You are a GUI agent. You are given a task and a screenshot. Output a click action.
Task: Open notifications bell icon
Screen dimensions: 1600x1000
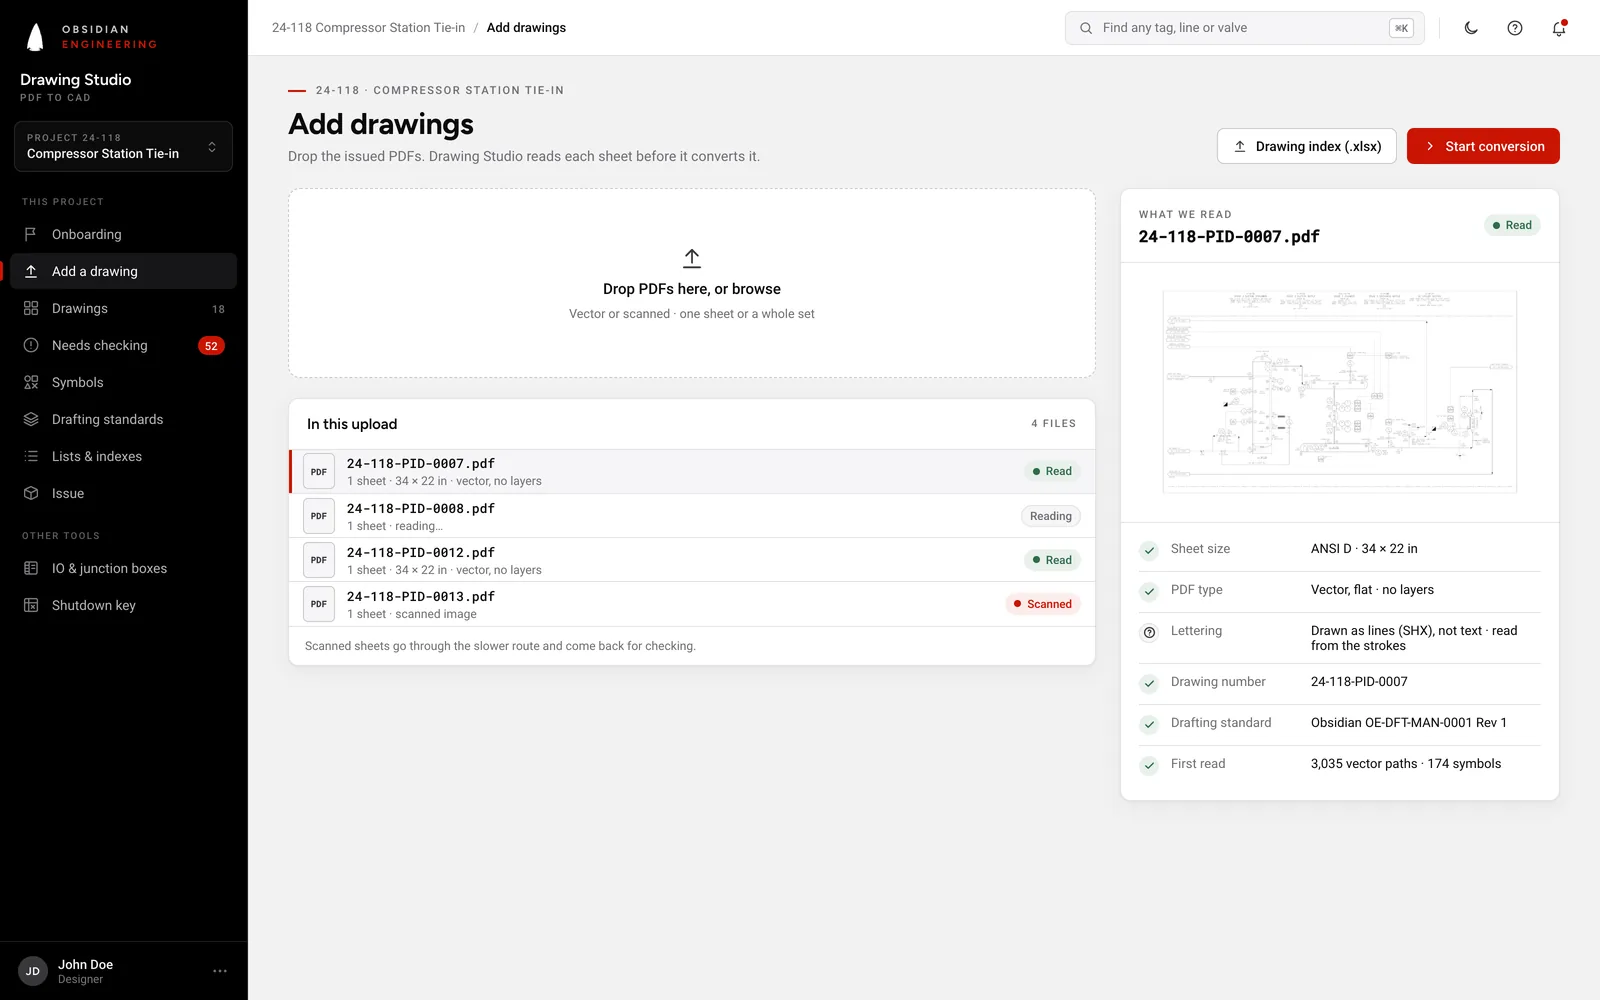click(1559, 28)
